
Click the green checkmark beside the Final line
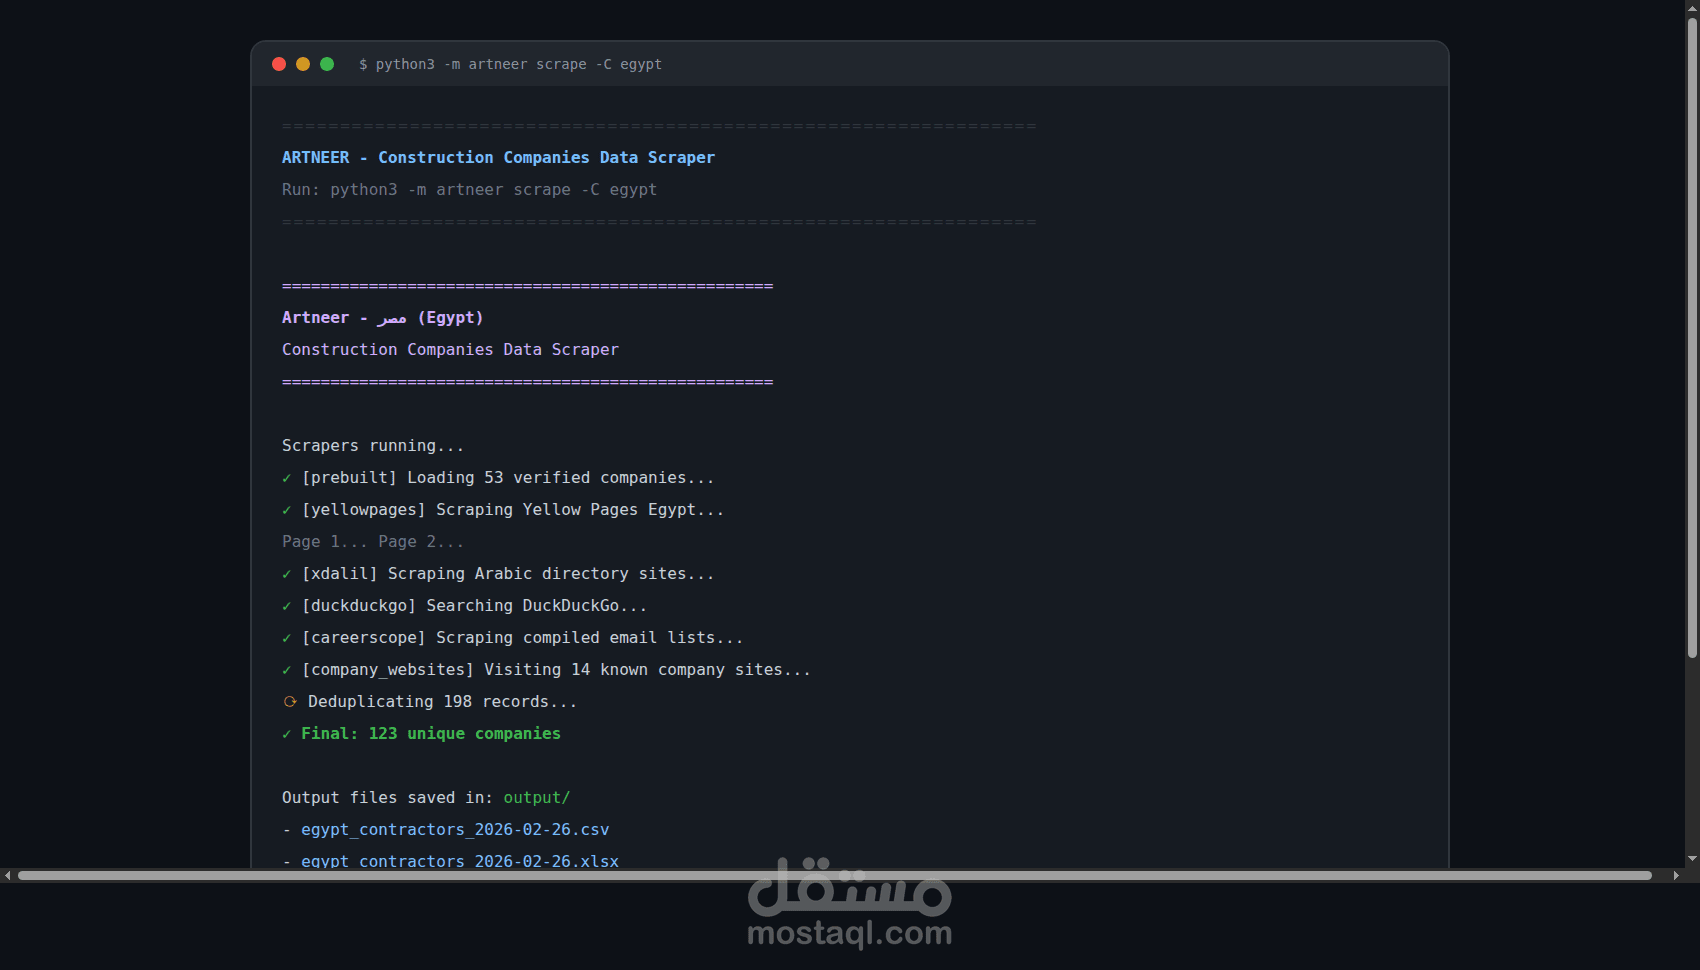point(287,734)
